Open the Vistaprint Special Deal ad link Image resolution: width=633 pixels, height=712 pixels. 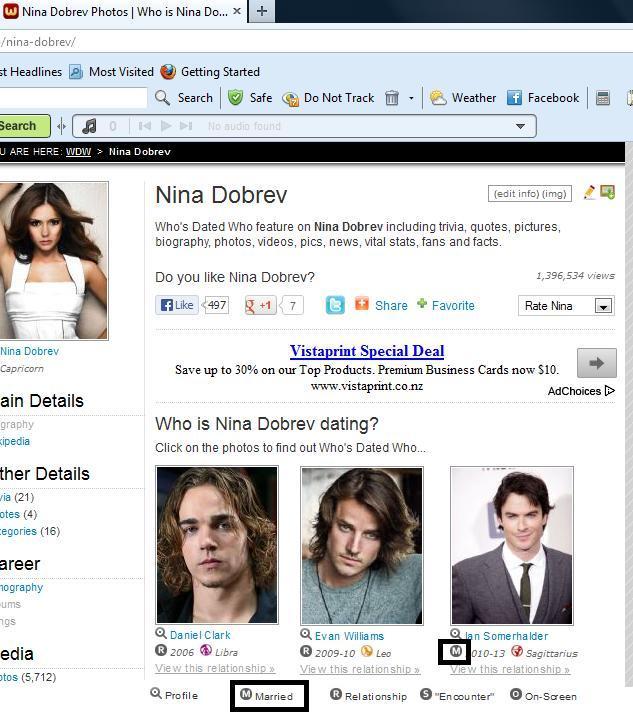point(367,351)
